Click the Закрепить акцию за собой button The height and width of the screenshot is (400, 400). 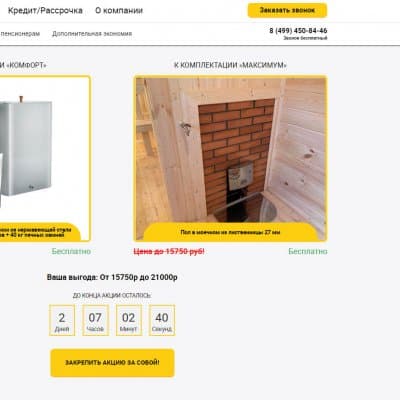[112, 363]
